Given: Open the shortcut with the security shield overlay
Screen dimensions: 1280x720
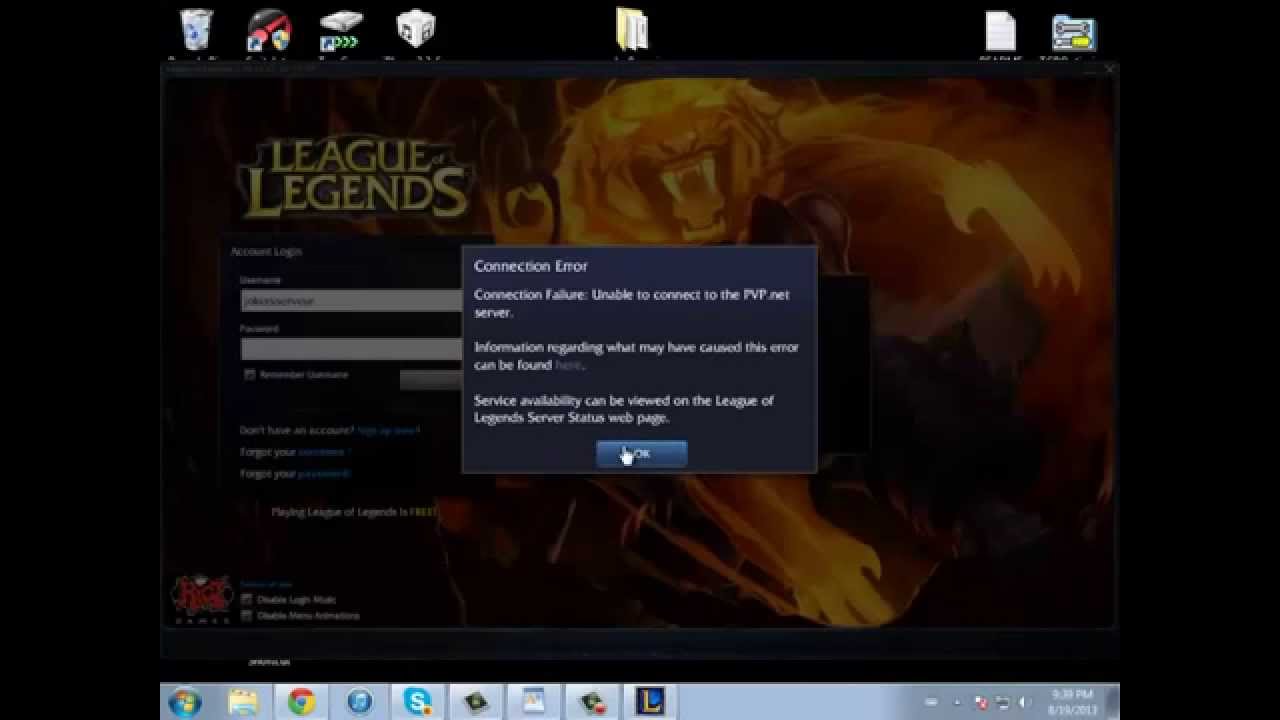Looking at the screenshot, I should (269, 31).
